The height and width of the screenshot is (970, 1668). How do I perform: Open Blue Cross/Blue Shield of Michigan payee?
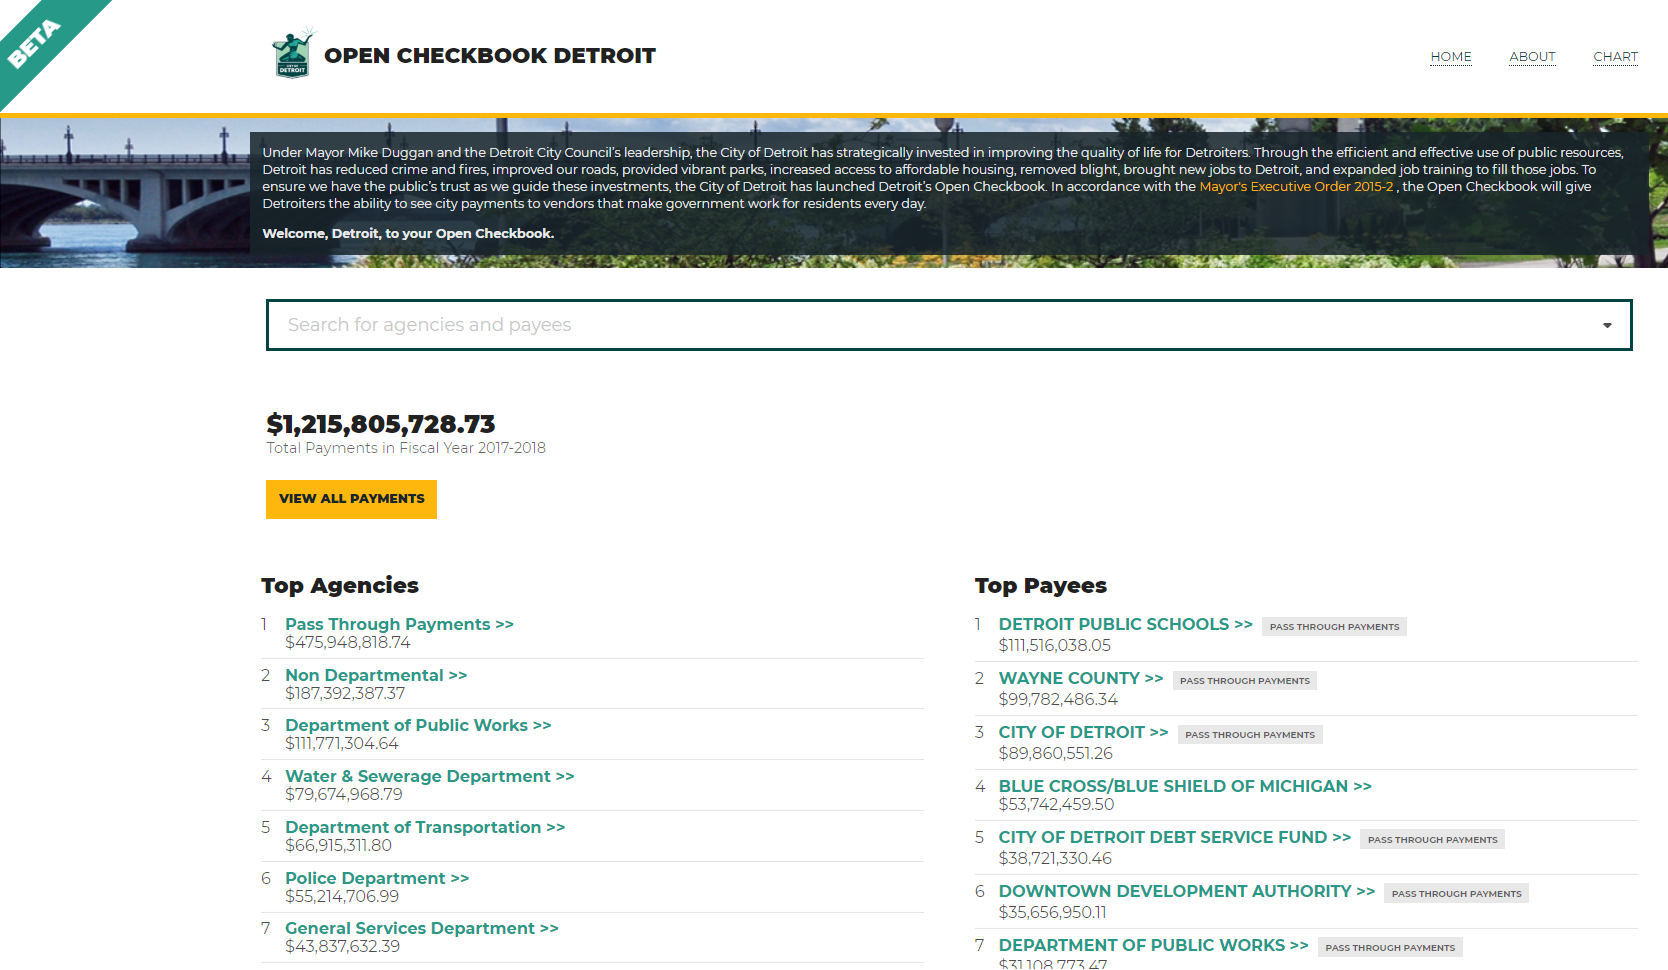[1184, 786]
